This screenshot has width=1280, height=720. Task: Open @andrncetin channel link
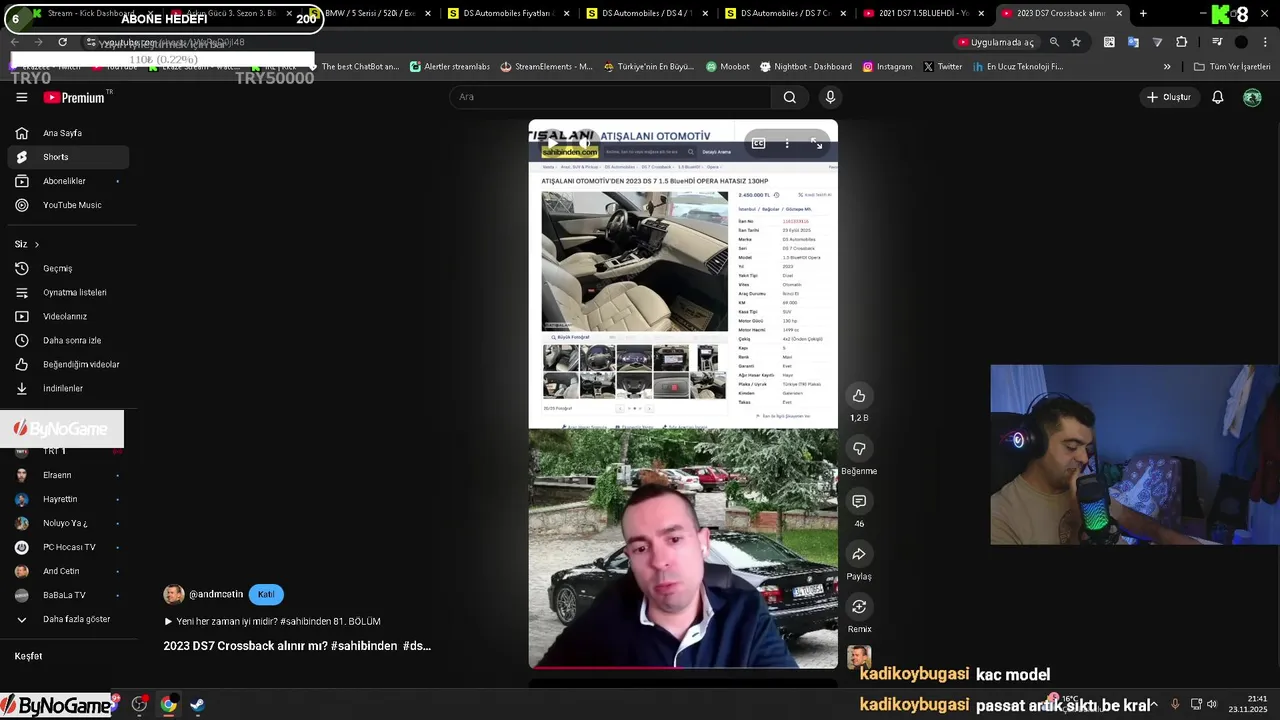point(216,594)
